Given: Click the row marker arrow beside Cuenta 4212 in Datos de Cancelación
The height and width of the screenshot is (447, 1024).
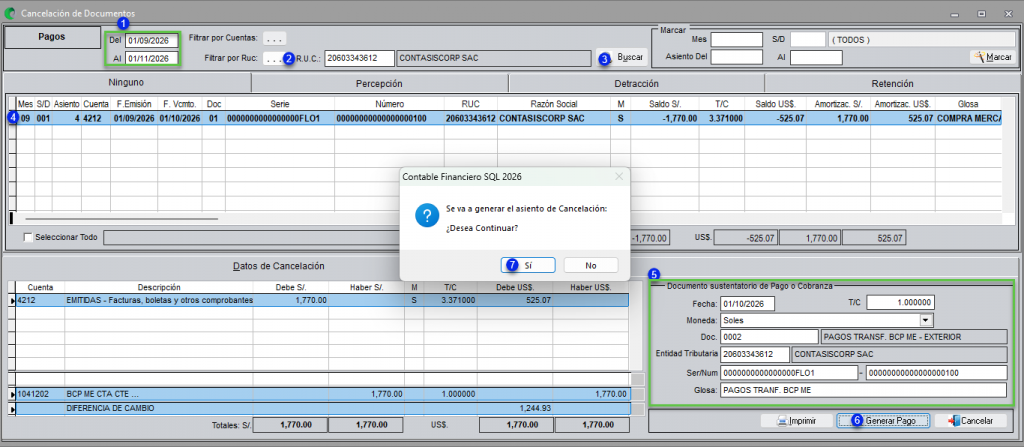Looking at the screenshot, I should point(12,300).
